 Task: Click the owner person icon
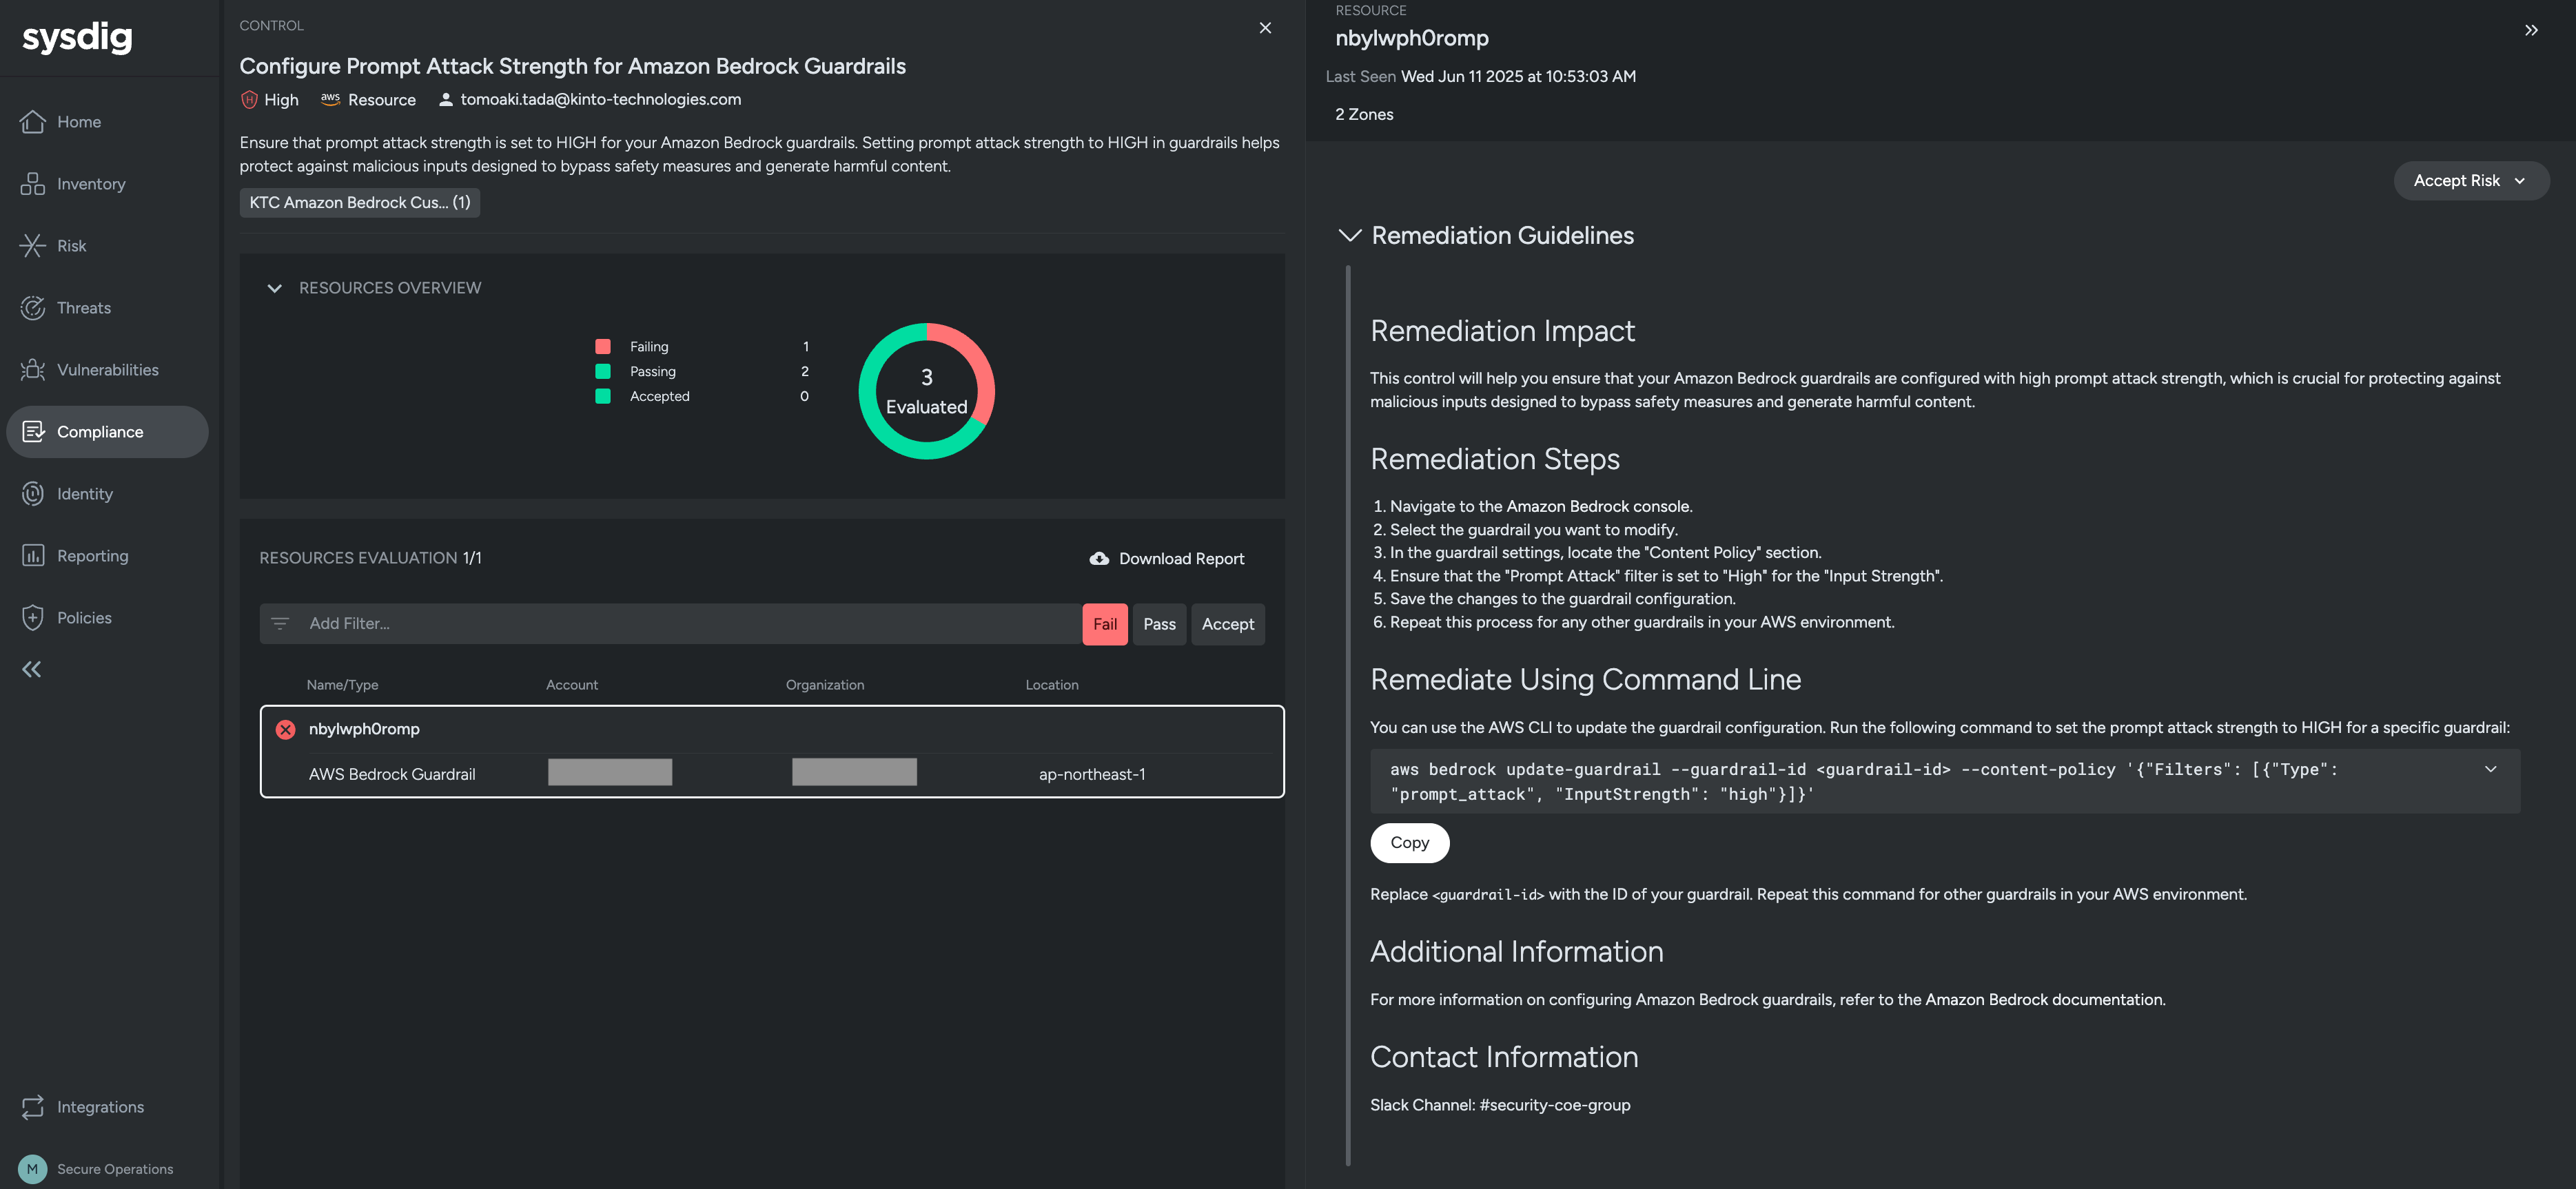pyautogui.click(x=446, y=100)
